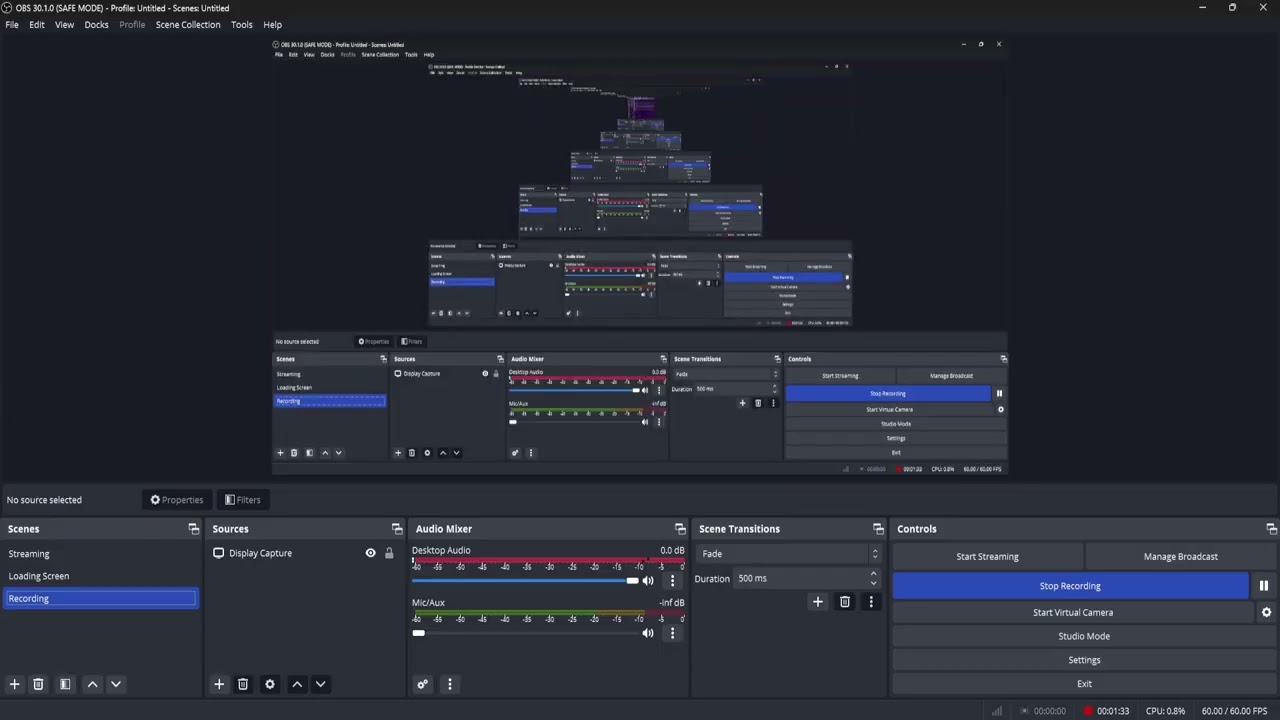Add a new source with plus icon

click(219, 684)
